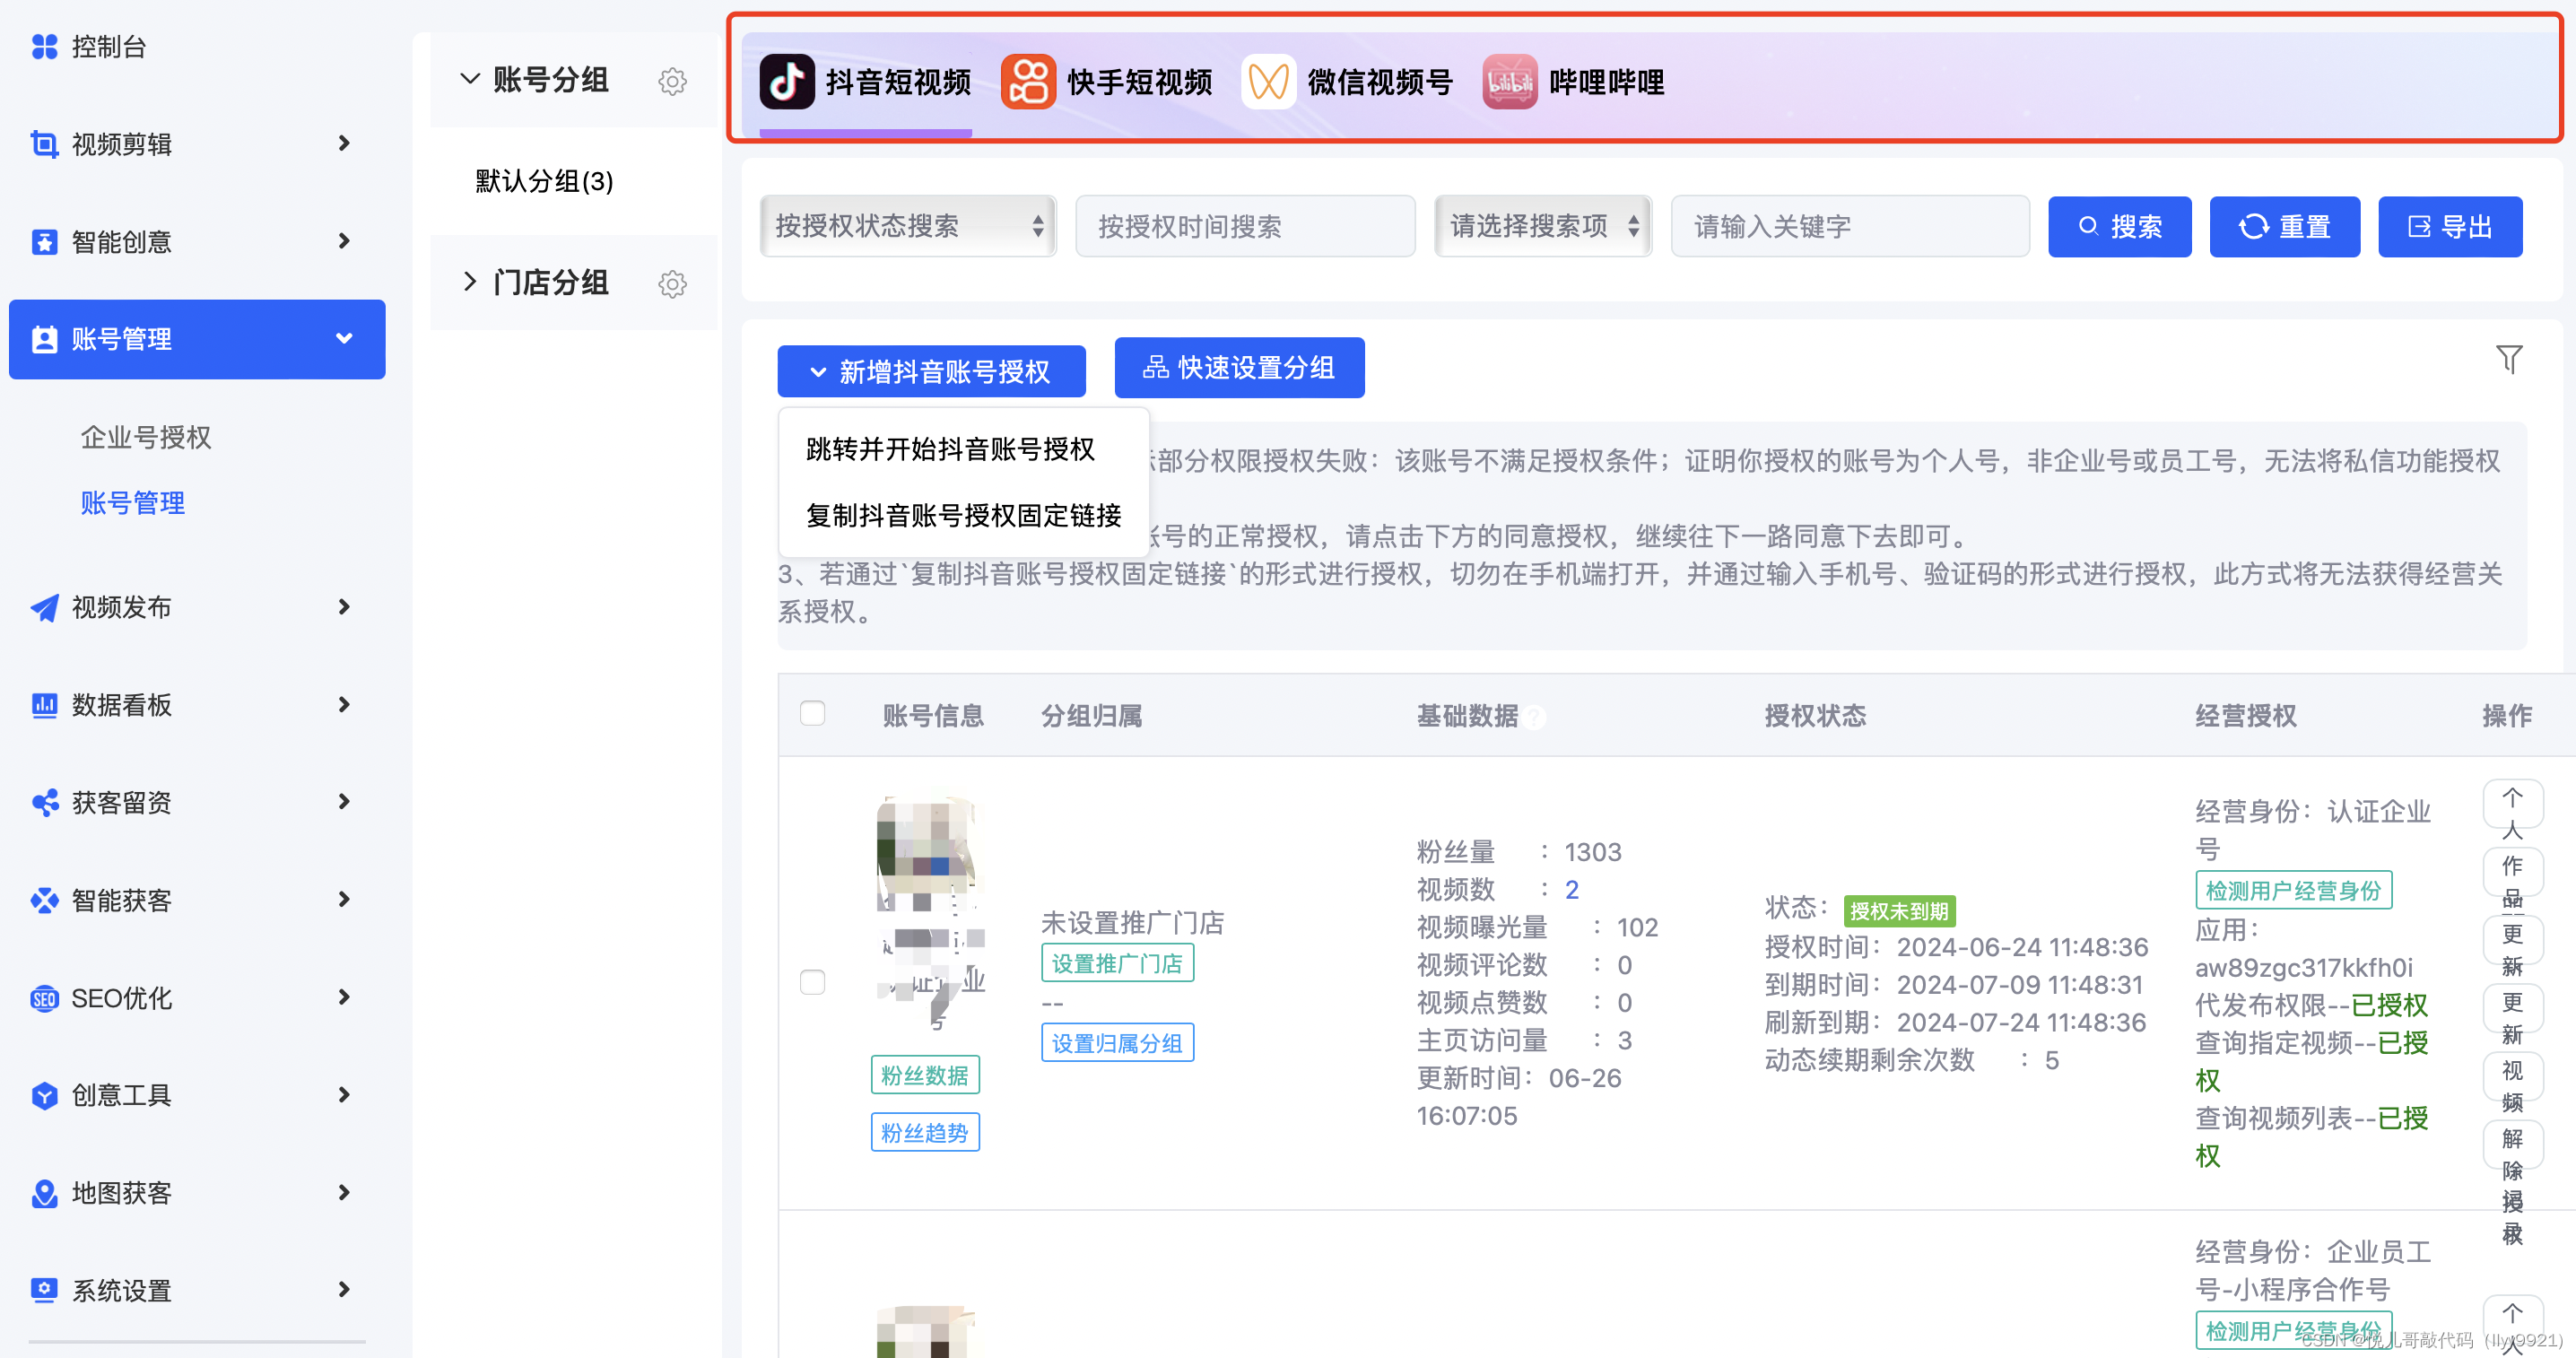Open 请选择搜索项 dropdown
The image size is (2576, 1358).
point(1542,226)
